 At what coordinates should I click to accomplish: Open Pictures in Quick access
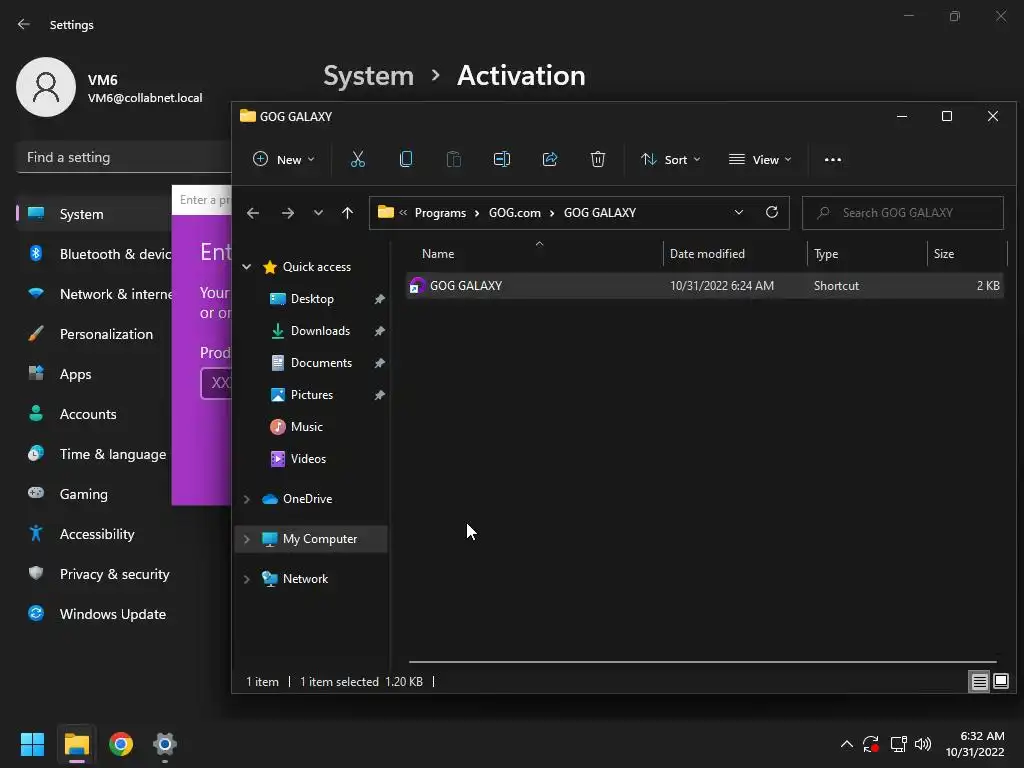[312, 395]
